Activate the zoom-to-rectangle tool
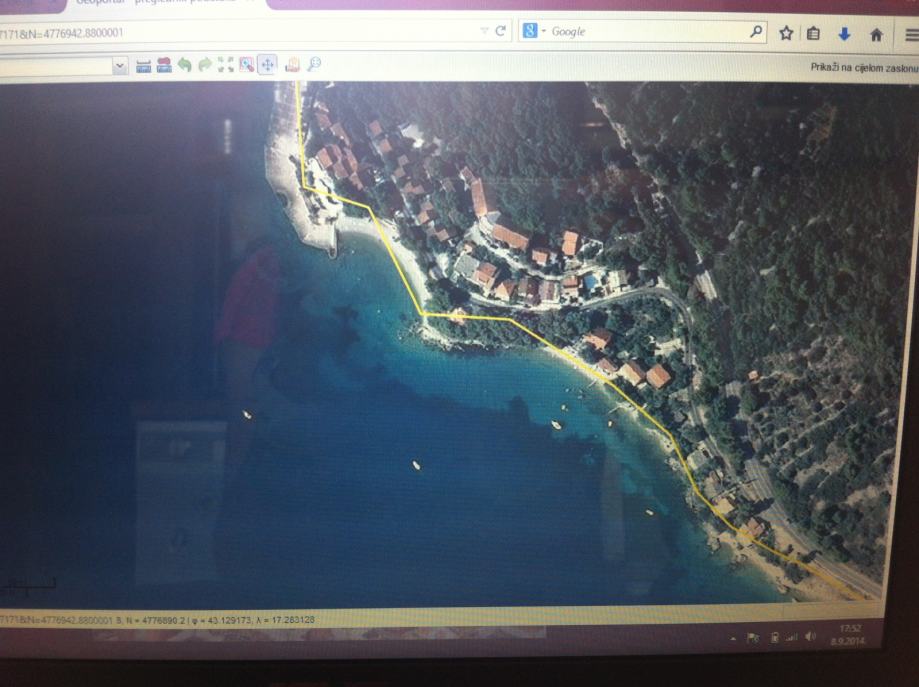The width and height of the screenshot is (919, 687). (x=247, y=64)
